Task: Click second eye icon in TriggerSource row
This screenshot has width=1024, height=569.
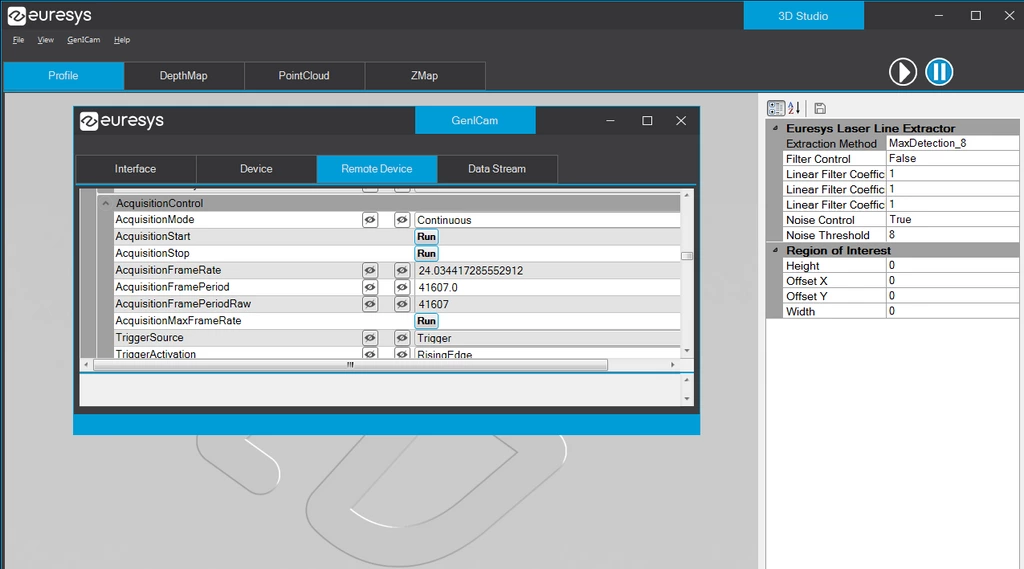Action: tap(402, 338)
